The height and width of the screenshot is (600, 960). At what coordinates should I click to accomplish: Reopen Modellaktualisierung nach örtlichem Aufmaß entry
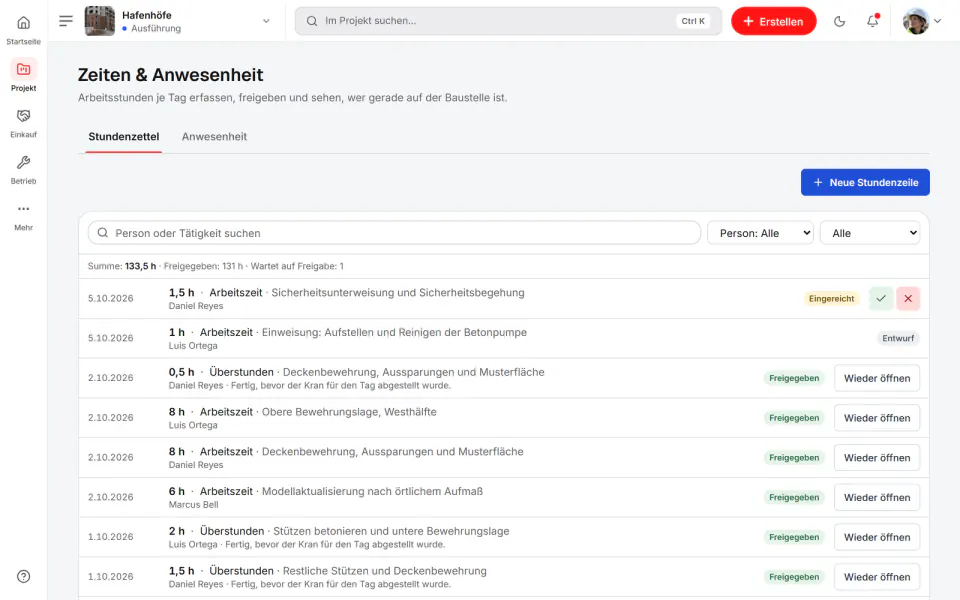[x=877, y=497]
